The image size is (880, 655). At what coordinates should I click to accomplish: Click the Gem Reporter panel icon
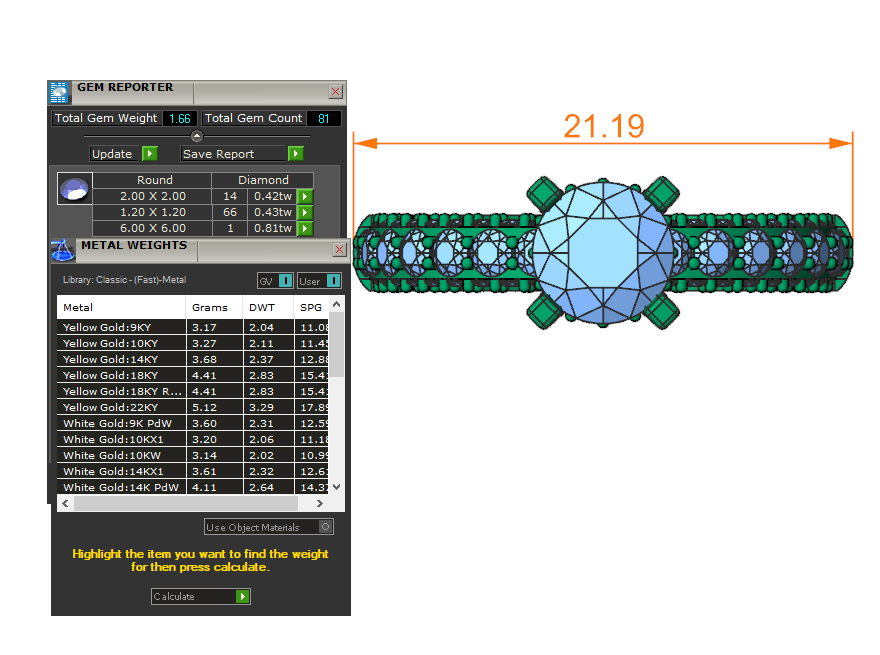pos(59,92)
